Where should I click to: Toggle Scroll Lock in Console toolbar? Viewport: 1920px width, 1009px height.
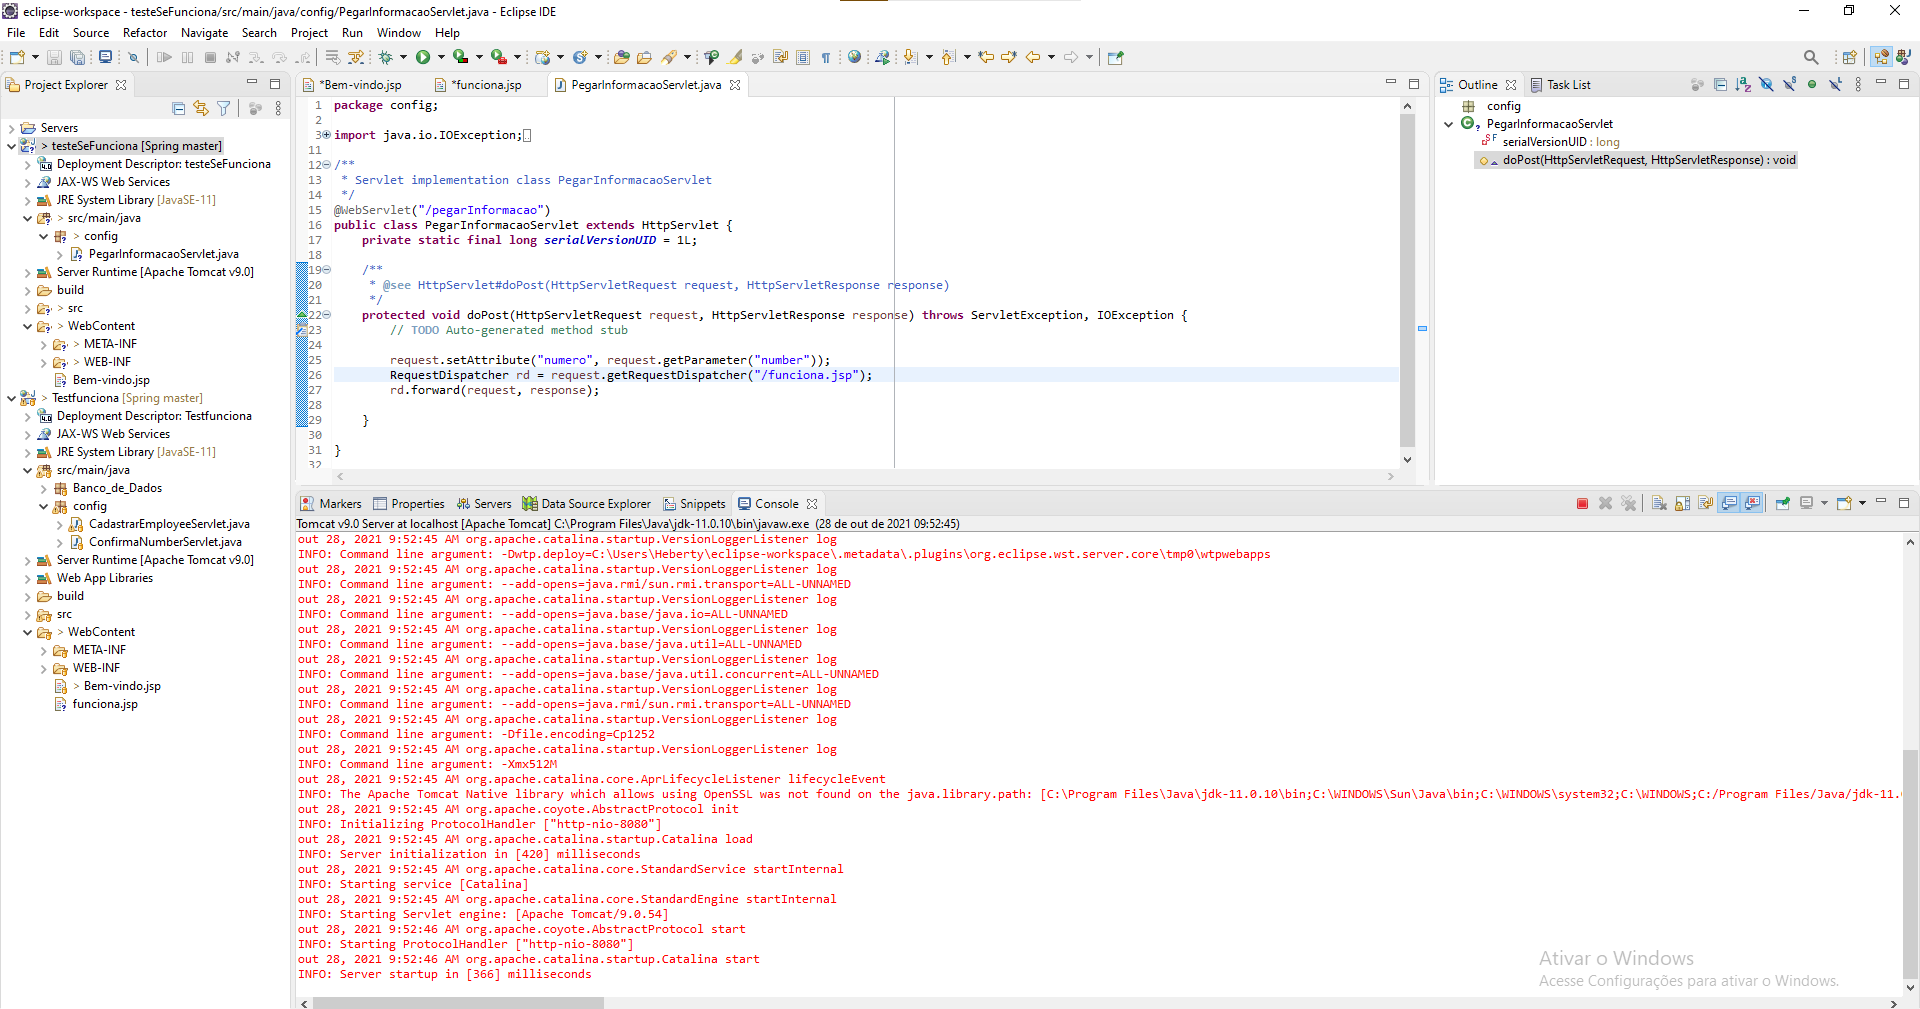pyautogui.click(x=1682, y=504)
